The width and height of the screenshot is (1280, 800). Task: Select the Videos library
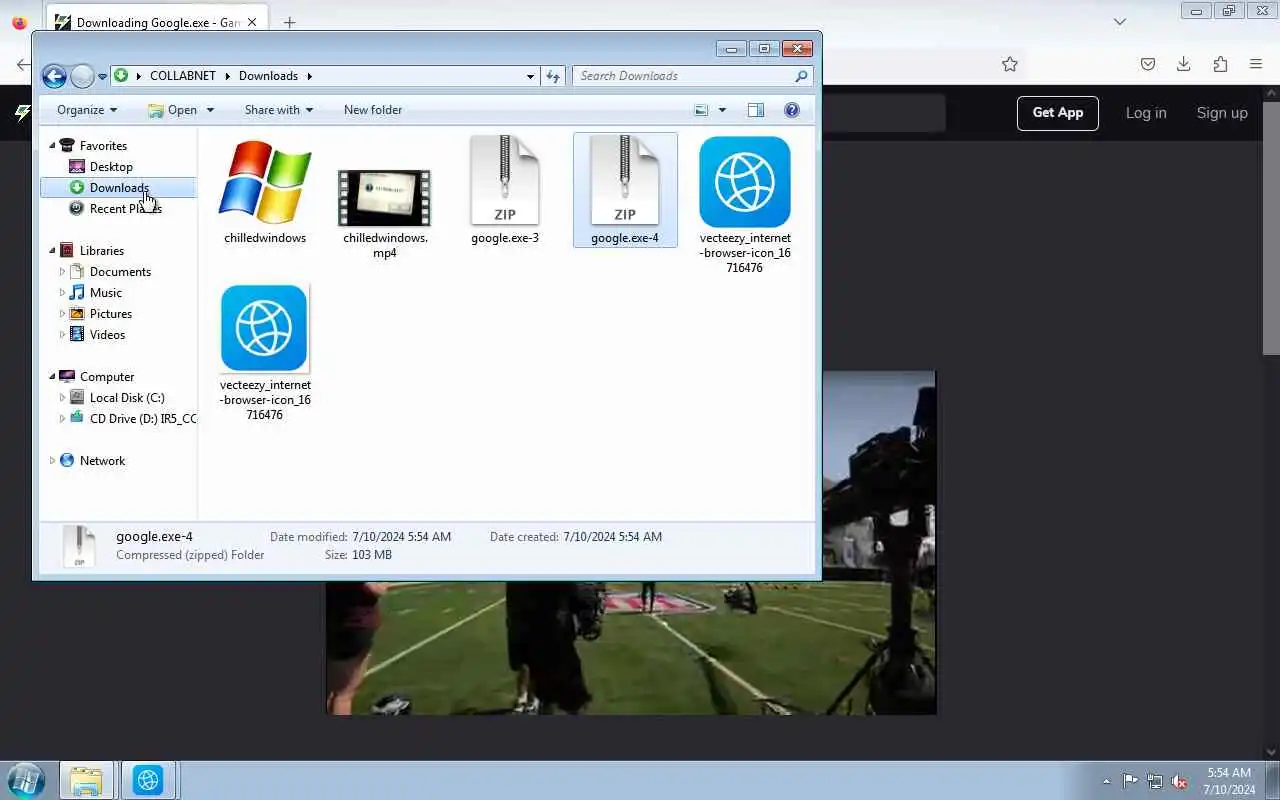coord(107,335)
